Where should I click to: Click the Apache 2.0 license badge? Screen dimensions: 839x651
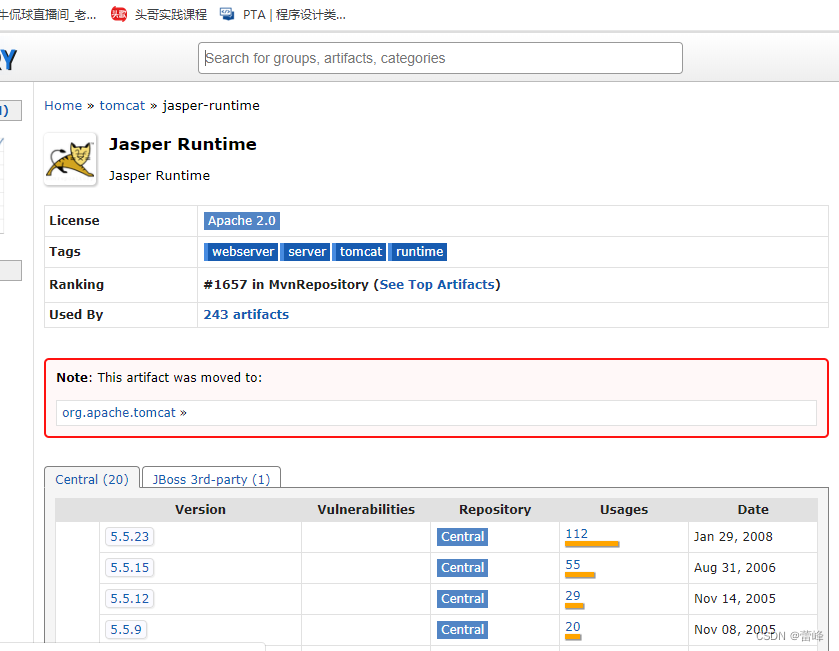pyautogui.click(x=241, y=220)
